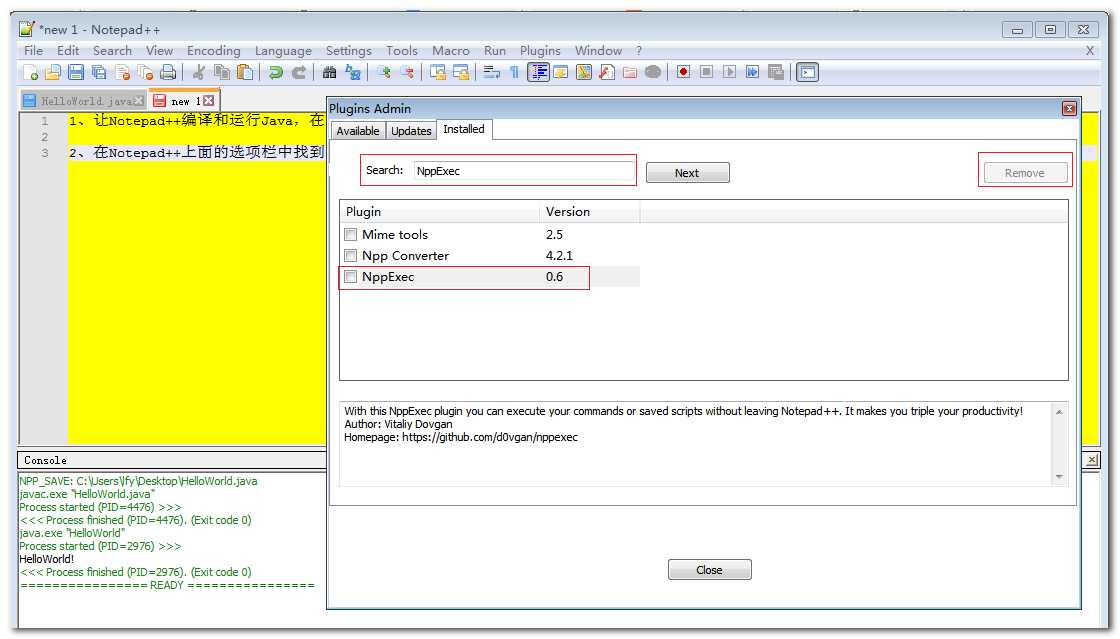Open the Settings menu
This screenshot has height=639, width=1120.
point(349,51)
